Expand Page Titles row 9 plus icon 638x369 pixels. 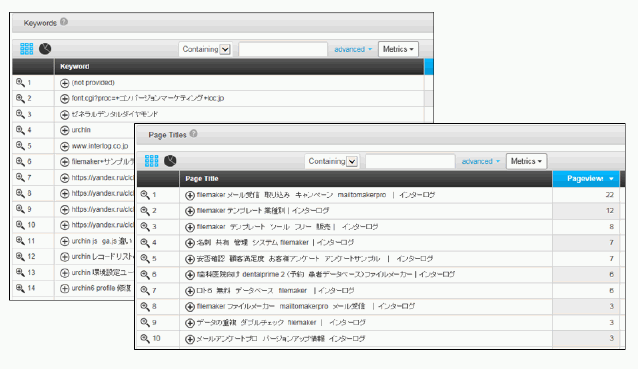click(190, 323)
